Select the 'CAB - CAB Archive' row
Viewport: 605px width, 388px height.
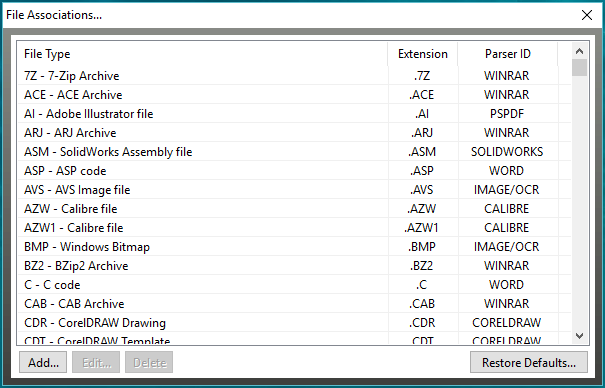tap(294, 304)
